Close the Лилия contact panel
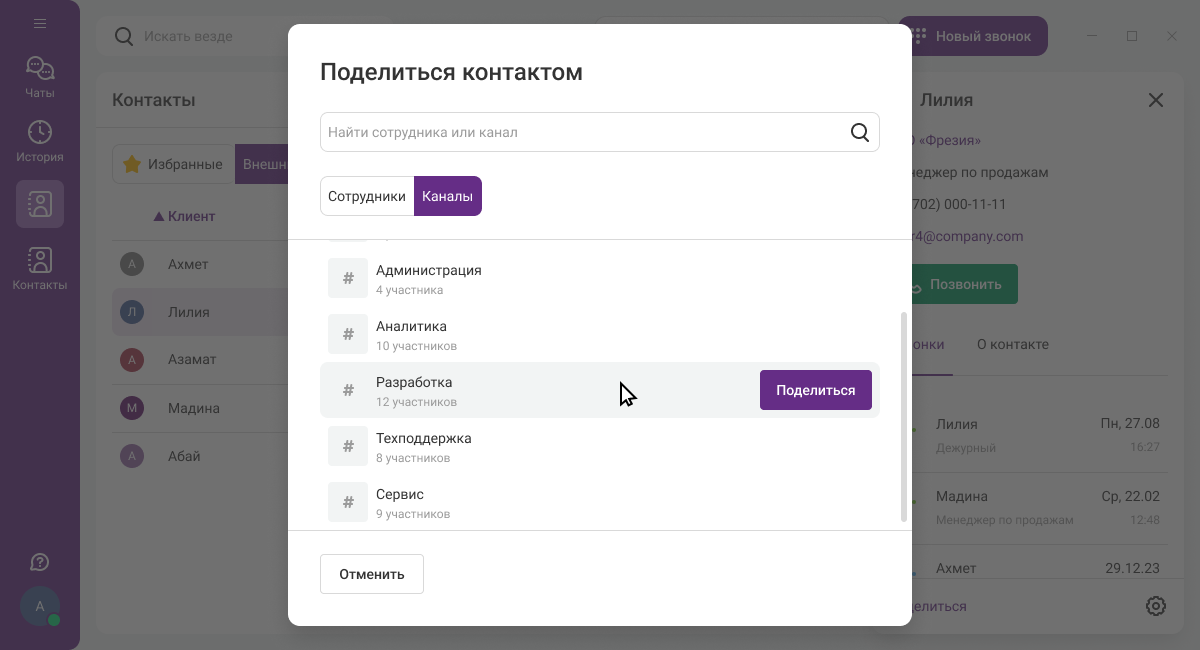Screen dimensions: 1200x650 (x=1155, y=100)
